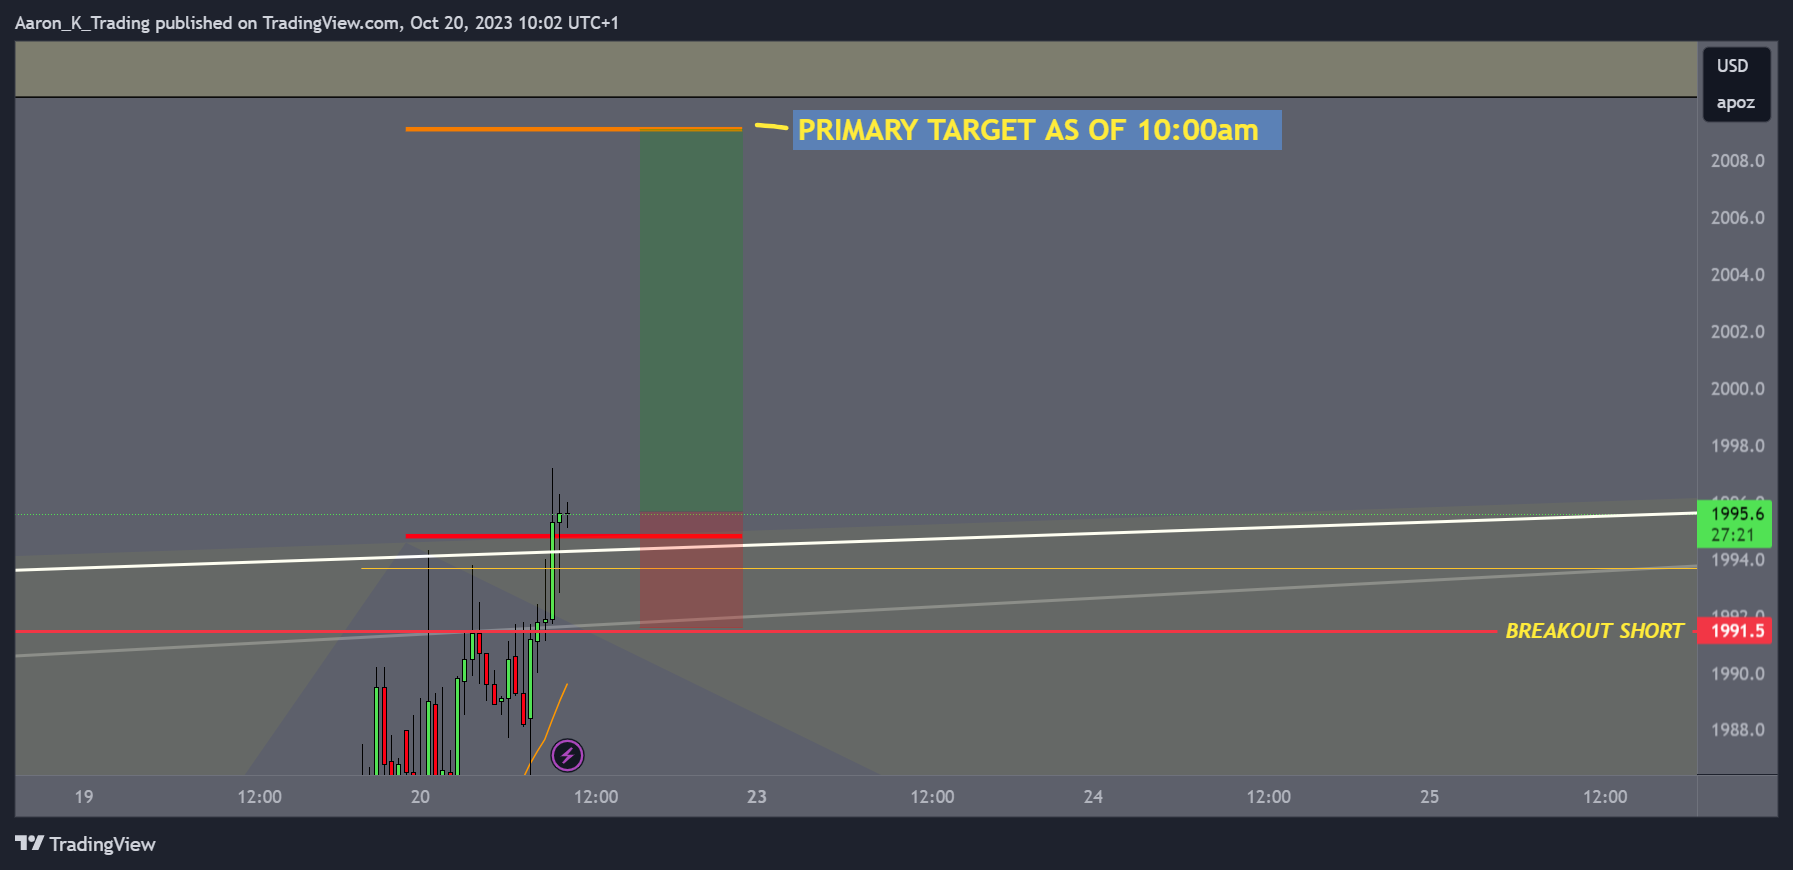Click the USD currency label
The height and width of the screenshot is (870, 1793).
click(1733, 66)
